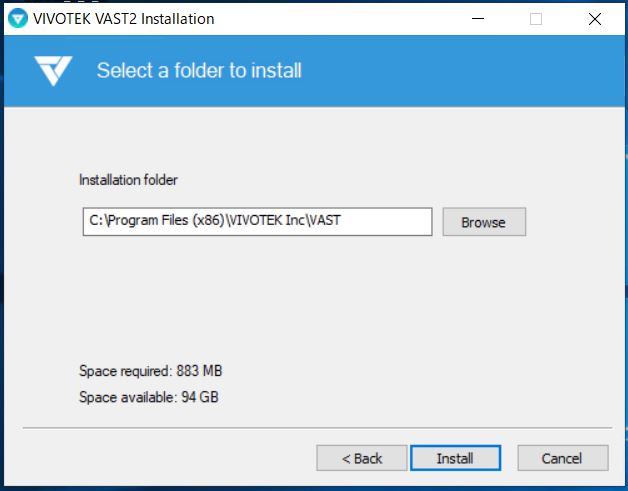Click the VIVOTEK app icon in title bar
The height and width of the screenshot is (491, 628).
[x=17, y=18]
